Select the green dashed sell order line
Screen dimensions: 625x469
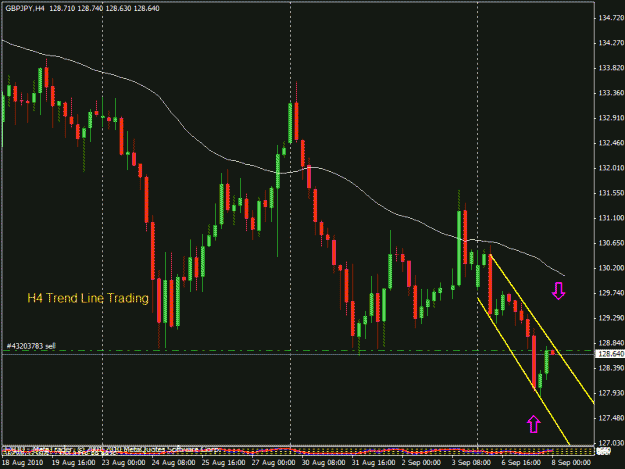(298, 351)
